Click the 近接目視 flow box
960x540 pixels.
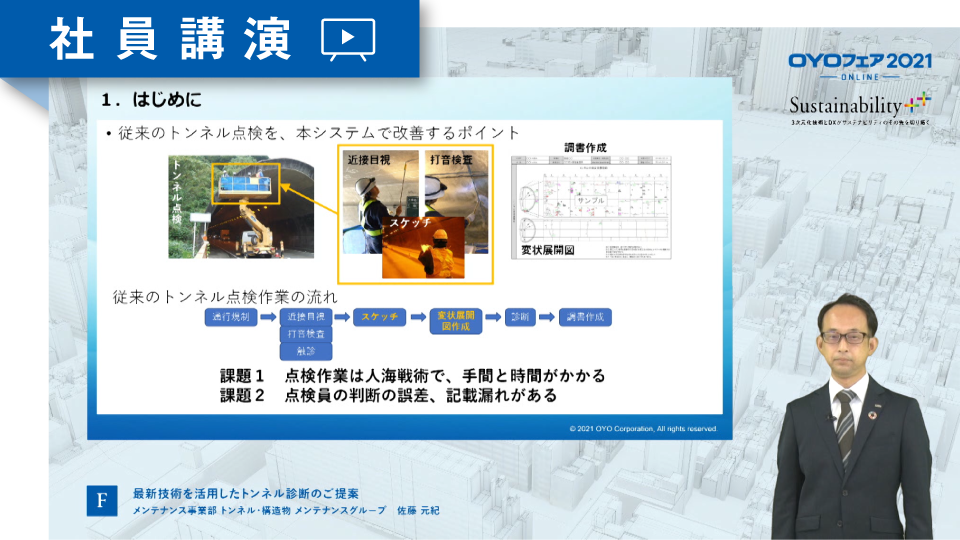[x=306, y=317]
